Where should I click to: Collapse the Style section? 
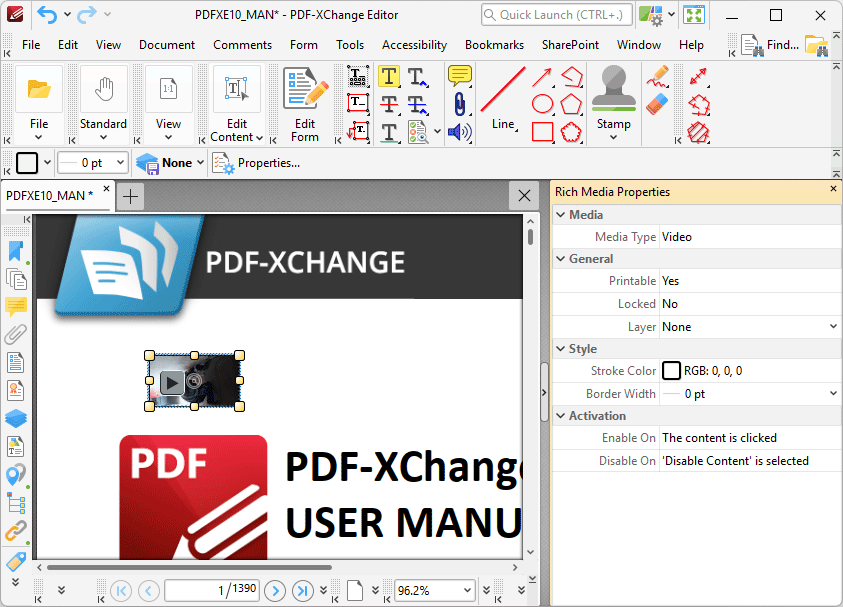pyautogui.click(x=560, y=348)
